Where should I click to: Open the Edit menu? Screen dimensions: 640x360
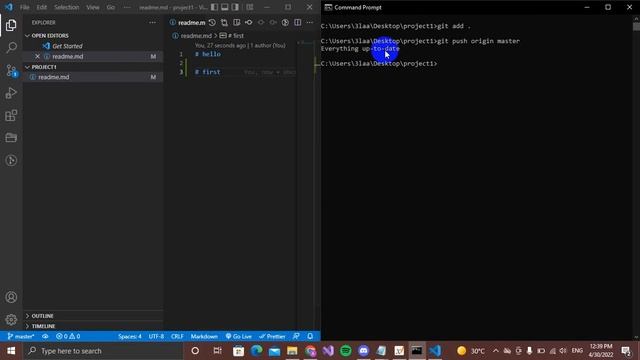pyautogui.click(x=41, y=7)
